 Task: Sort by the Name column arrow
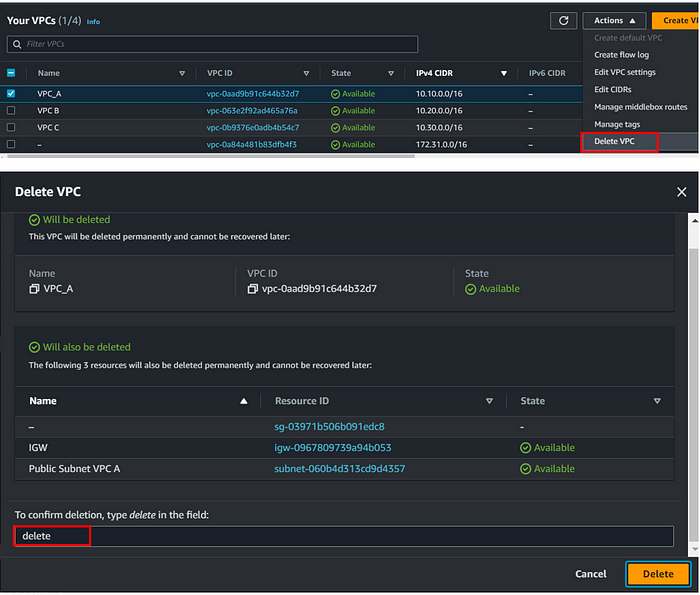point(182,73)
